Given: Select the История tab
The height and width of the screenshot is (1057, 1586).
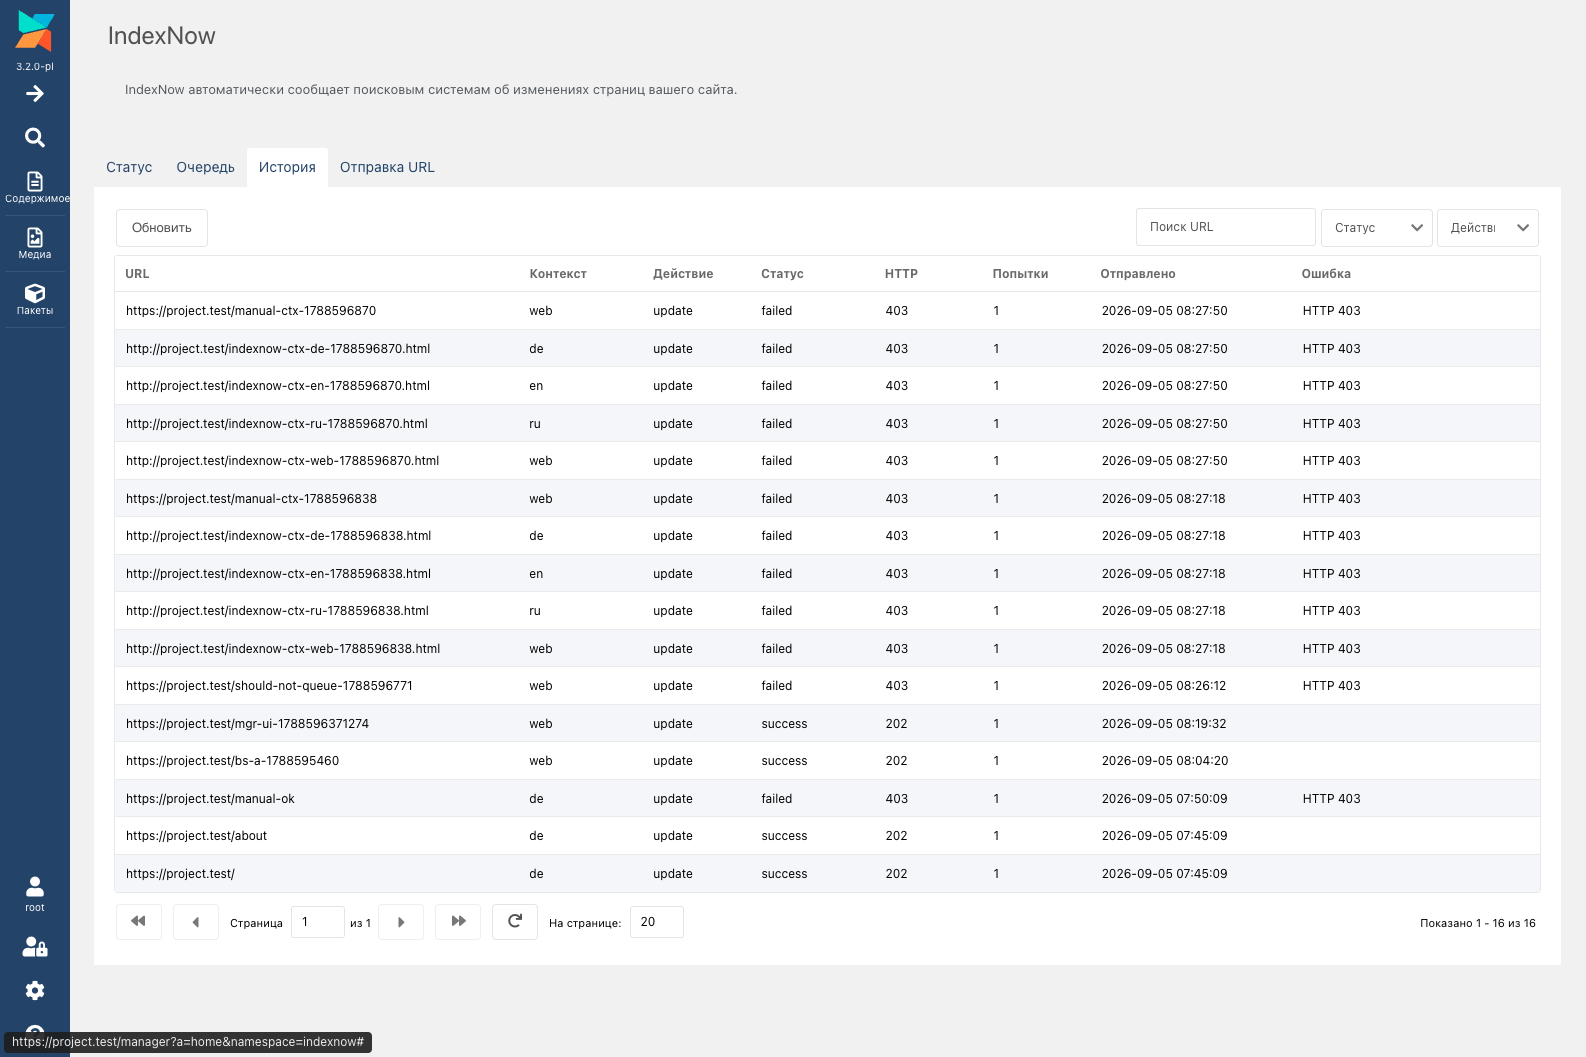Looking at the screenshot, I should [287, 167].
